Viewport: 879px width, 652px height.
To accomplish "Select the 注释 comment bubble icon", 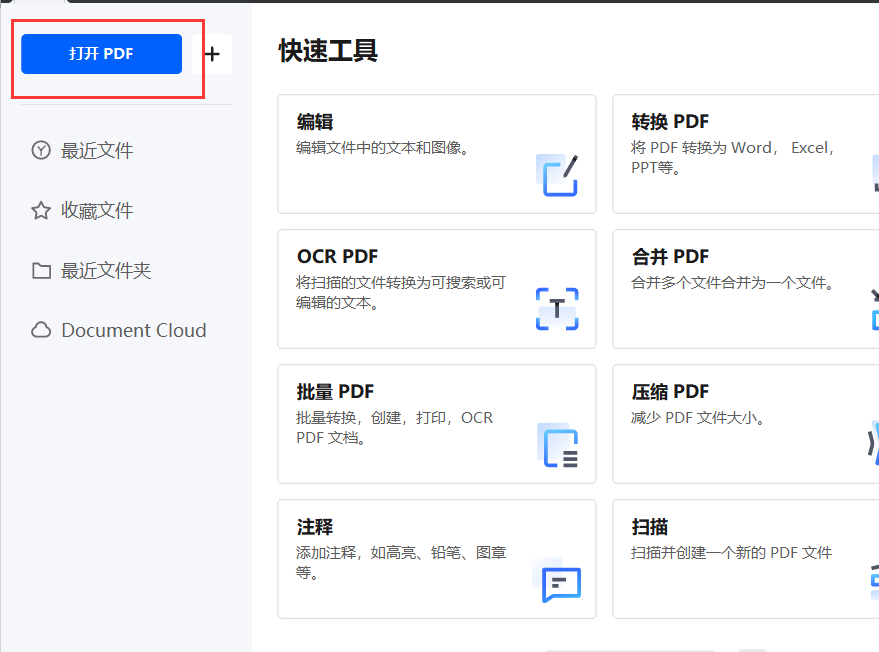I will [x=560, y=582].
